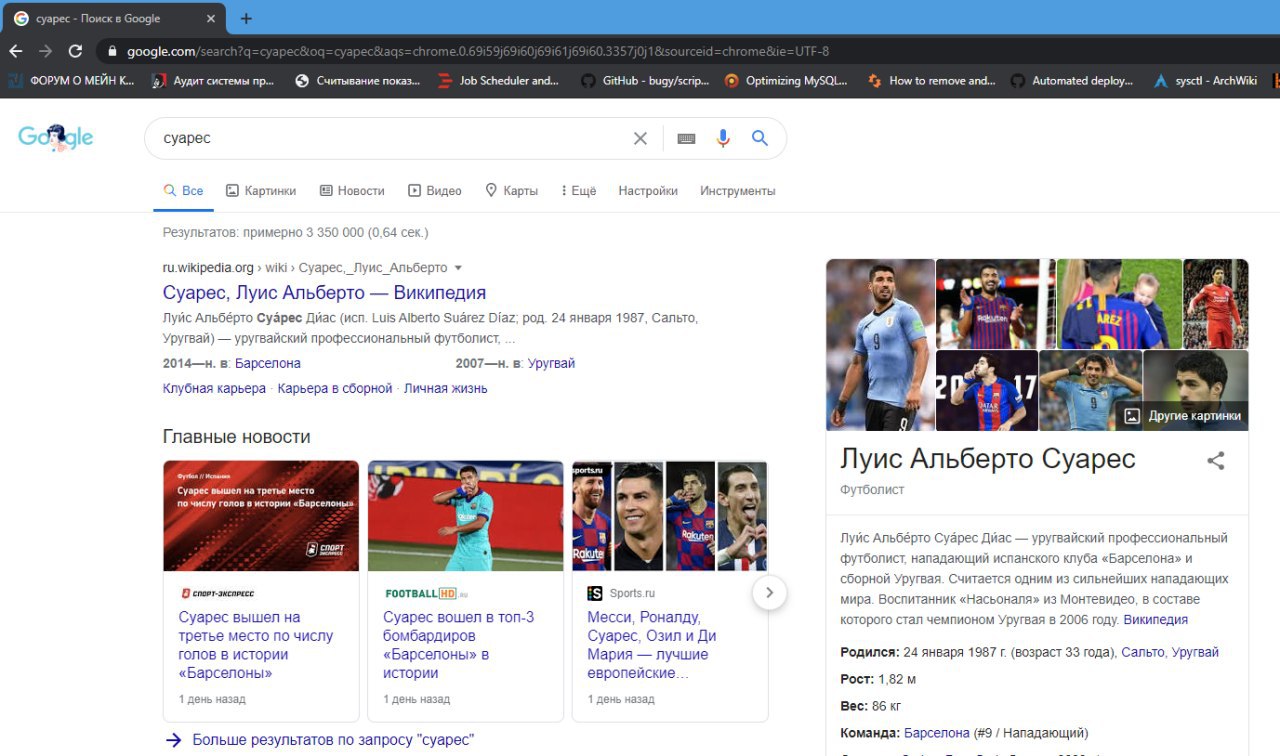Image resolution: width=1280 pixels, height=756 pixels.
Task: Open Википедия link in knowledge panel
Action: [1155, 620]
